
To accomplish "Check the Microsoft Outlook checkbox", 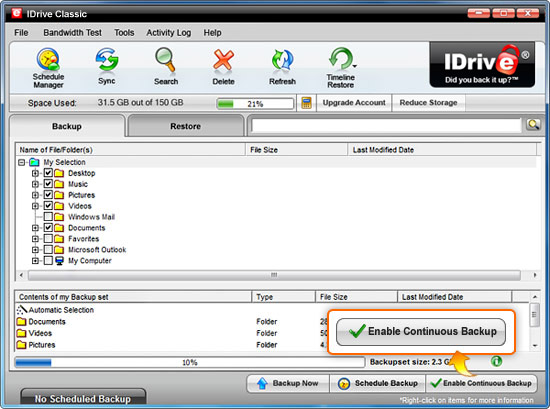I will pos(48,249).
